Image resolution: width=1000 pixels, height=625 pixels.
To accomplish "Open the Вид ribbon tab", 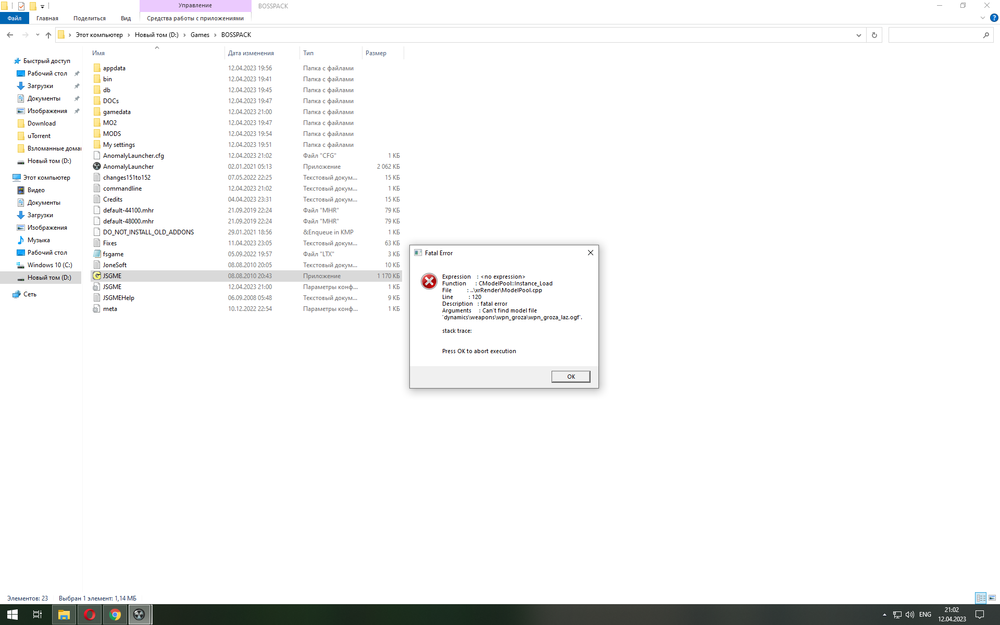I will click(x=126, y=18).
